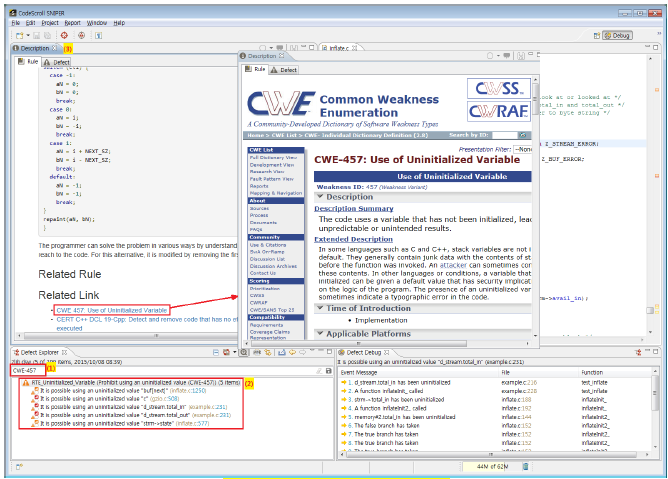Close the left Description view tab
The width and height of the screenshot is (668, 479).
tap(55, 48)
